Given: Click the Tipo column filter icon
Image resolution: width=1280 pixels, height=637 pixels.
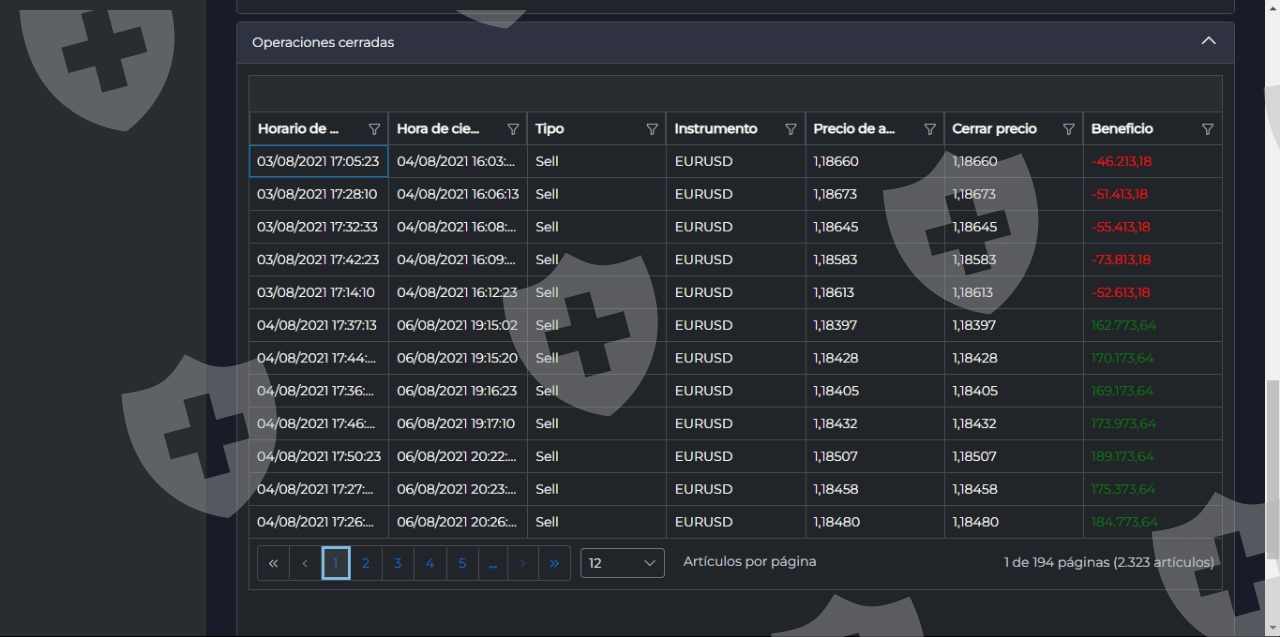Looking at the screenshot, I should pos(652,129).
